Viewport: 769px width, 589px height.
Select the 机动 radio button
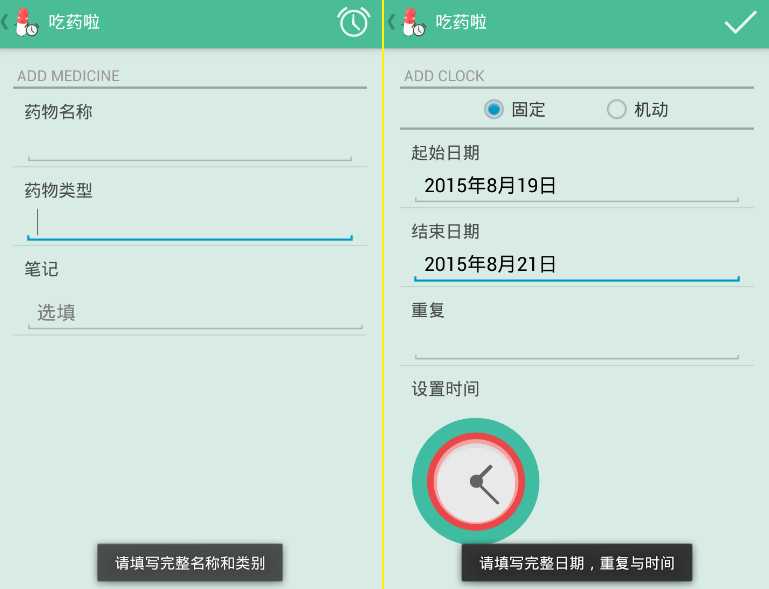point(616,109)
